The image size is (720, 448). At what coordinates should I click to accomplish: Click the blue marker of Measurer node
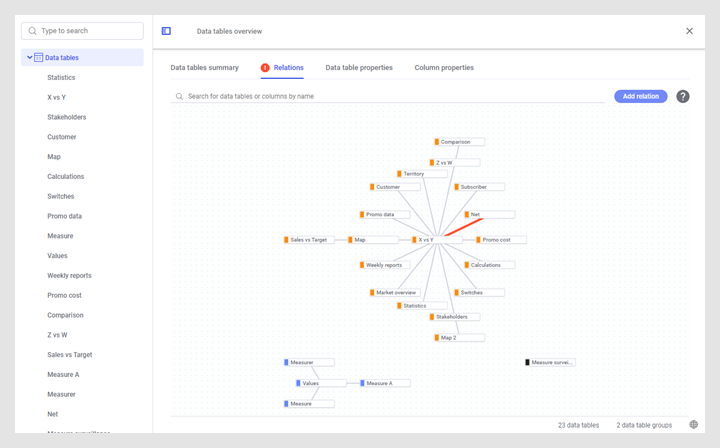pos(286,362)
